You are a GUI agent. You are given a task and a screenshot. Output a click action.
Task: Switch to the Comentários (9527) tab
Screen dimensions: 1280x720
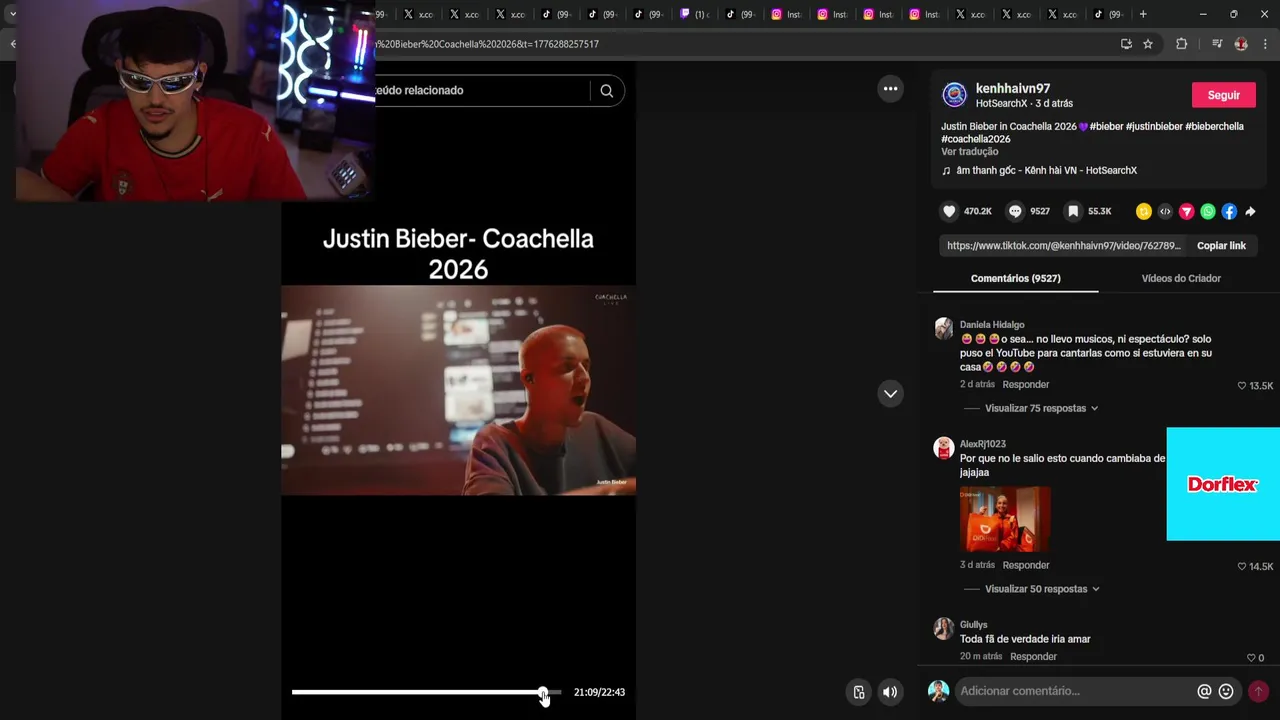point(1015,278)
